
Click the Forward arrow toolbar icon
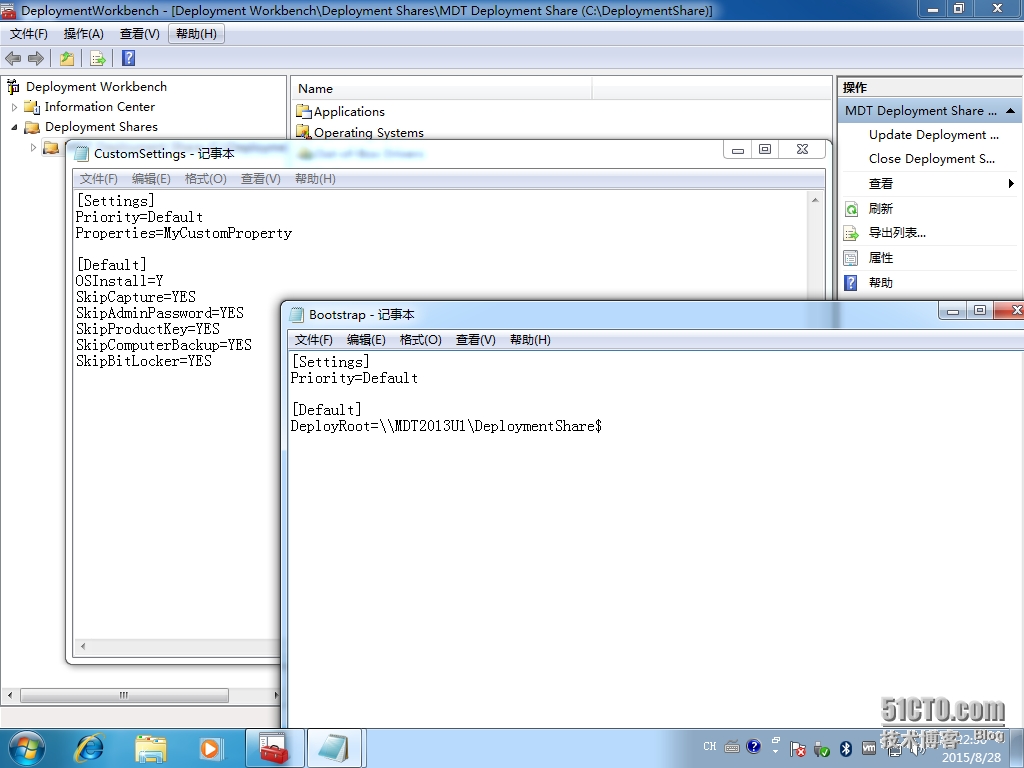(36, 59)
